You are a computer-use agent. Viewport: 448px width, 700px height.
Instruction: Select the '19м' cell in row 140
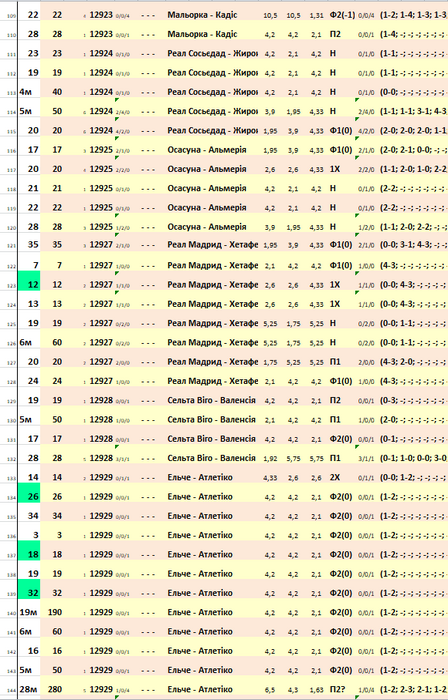[29, 612]
